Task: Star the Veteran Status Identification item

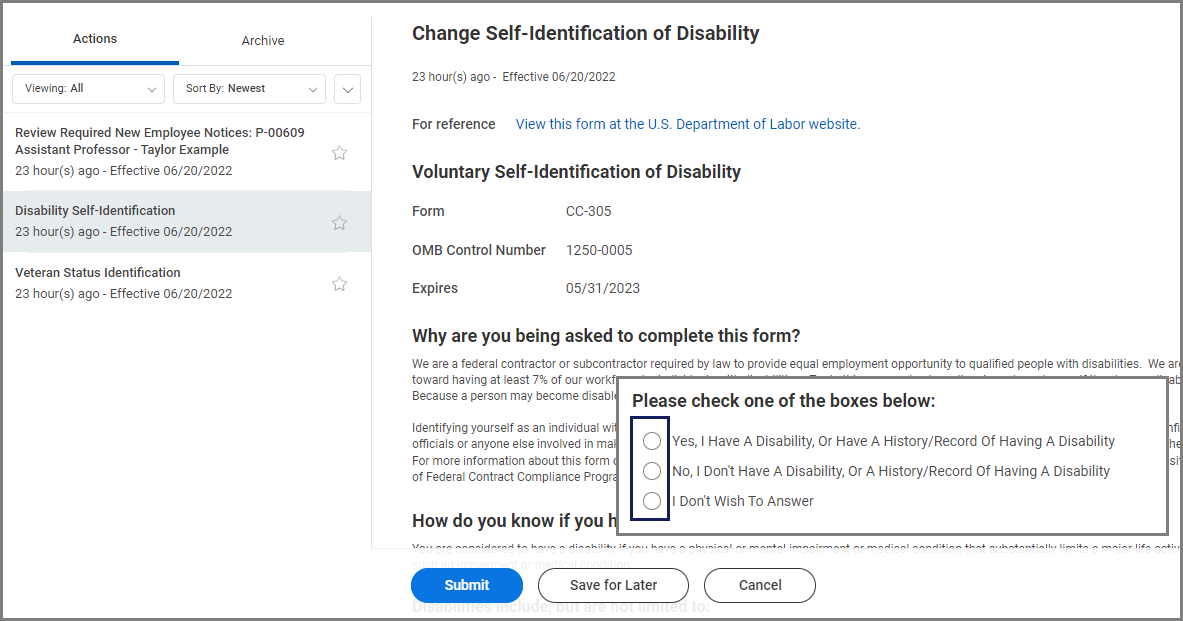Action: click(339, 284)
